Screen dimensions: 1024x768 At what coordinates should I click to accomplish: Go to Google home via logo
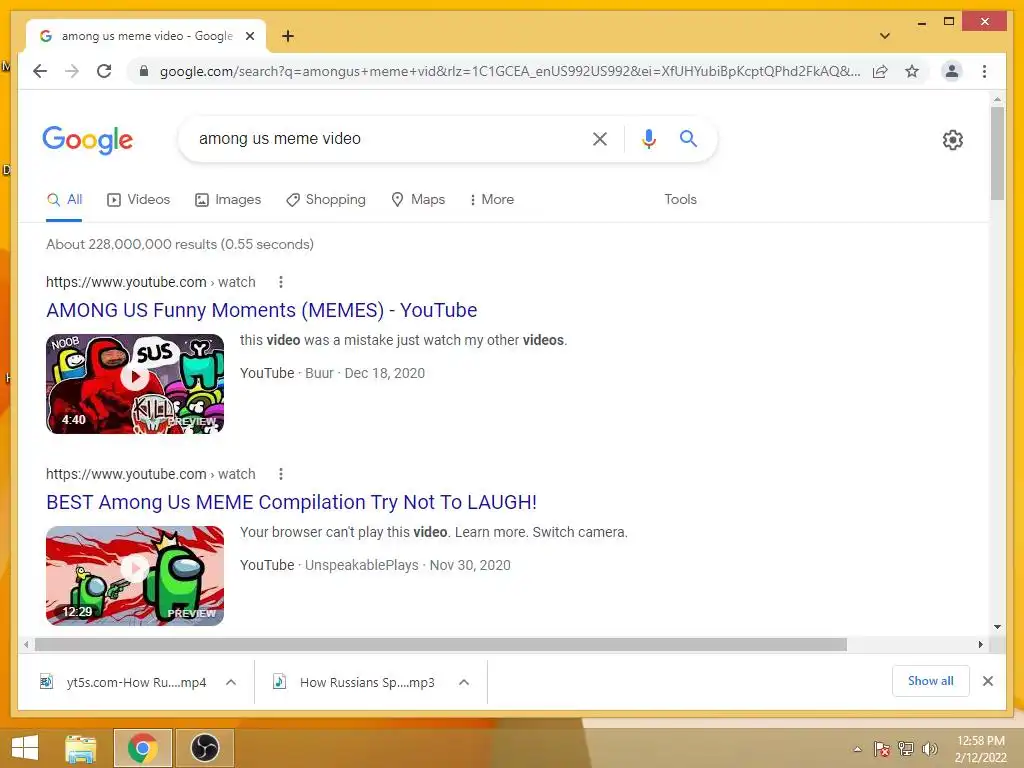coord(88,140)
